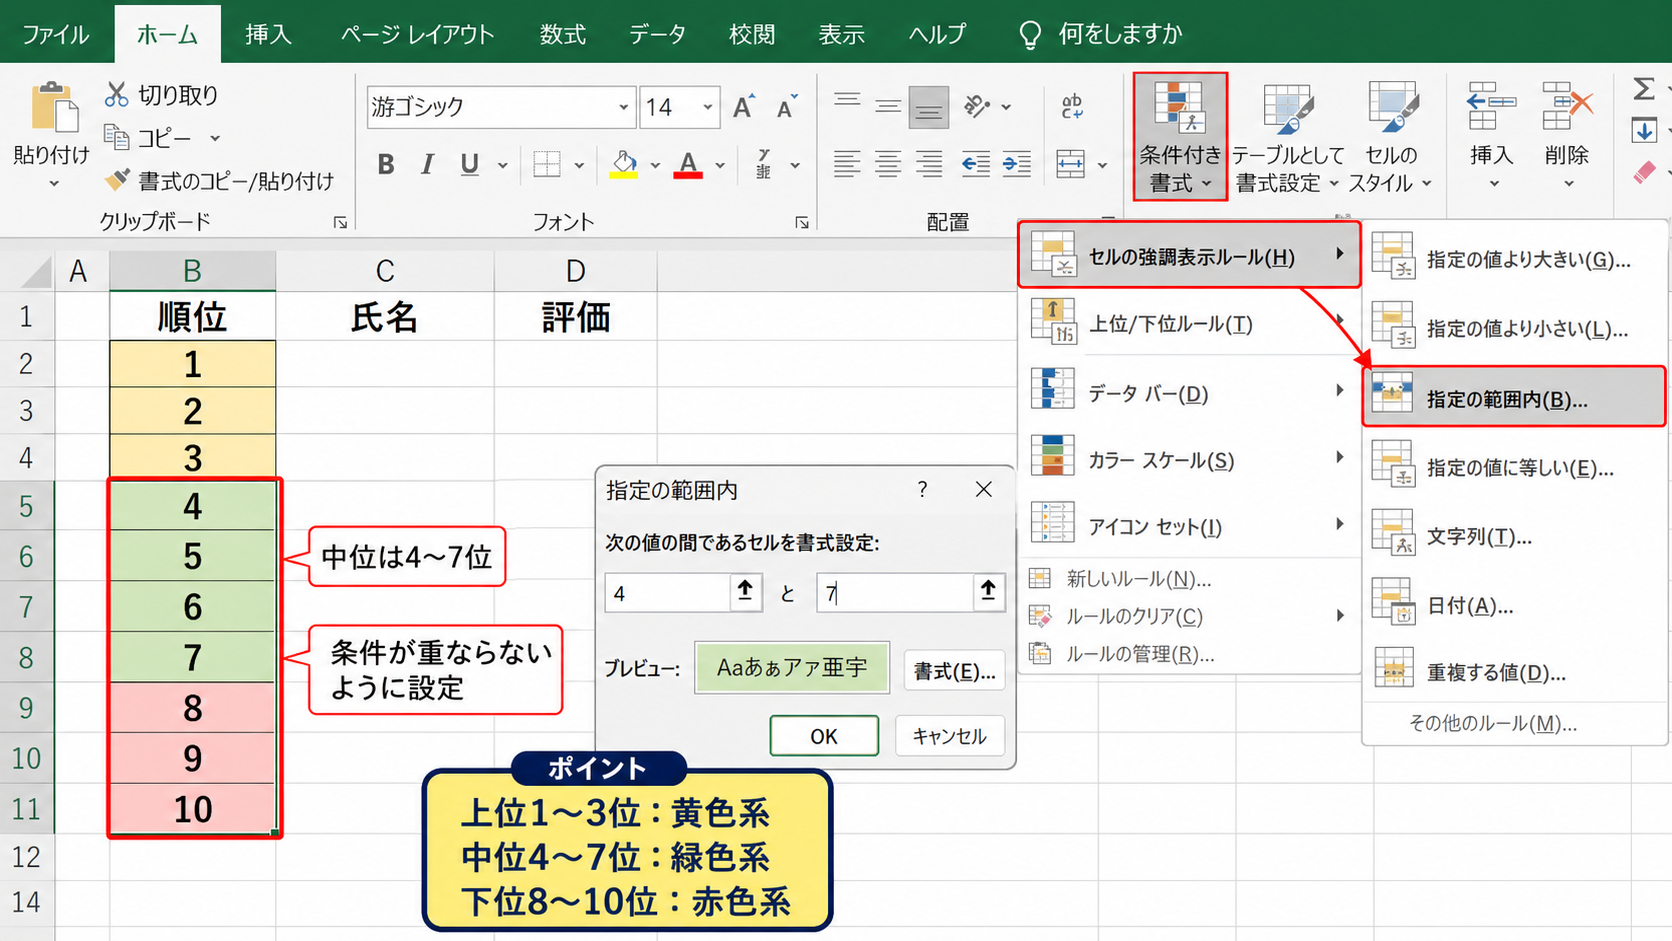Click the text orientation icon
Screen dimensions: 1672x941
(977, 106)
